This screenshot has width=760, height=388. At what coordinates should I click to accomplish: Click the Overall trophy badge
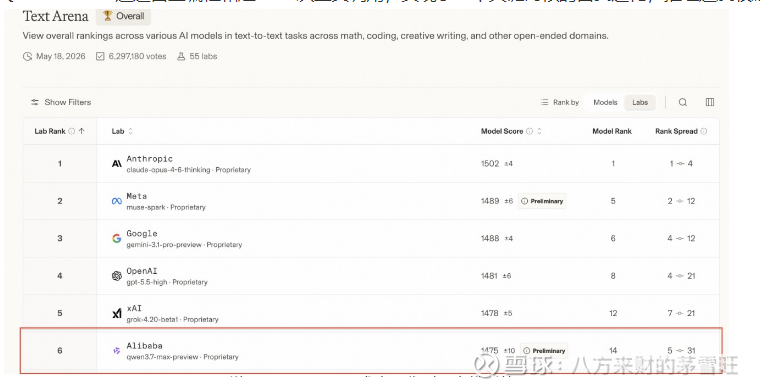[x=123, y=16]
